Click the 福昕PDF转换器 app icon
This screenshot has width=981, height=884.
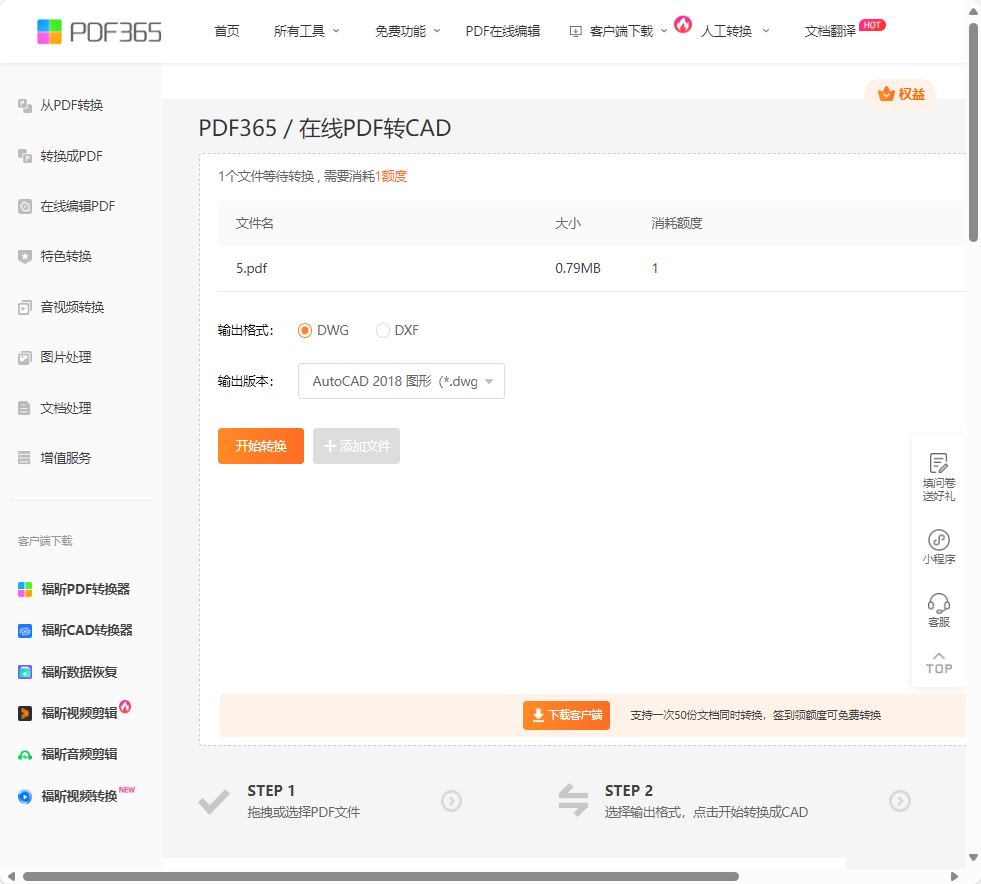(x=25, y=589)
